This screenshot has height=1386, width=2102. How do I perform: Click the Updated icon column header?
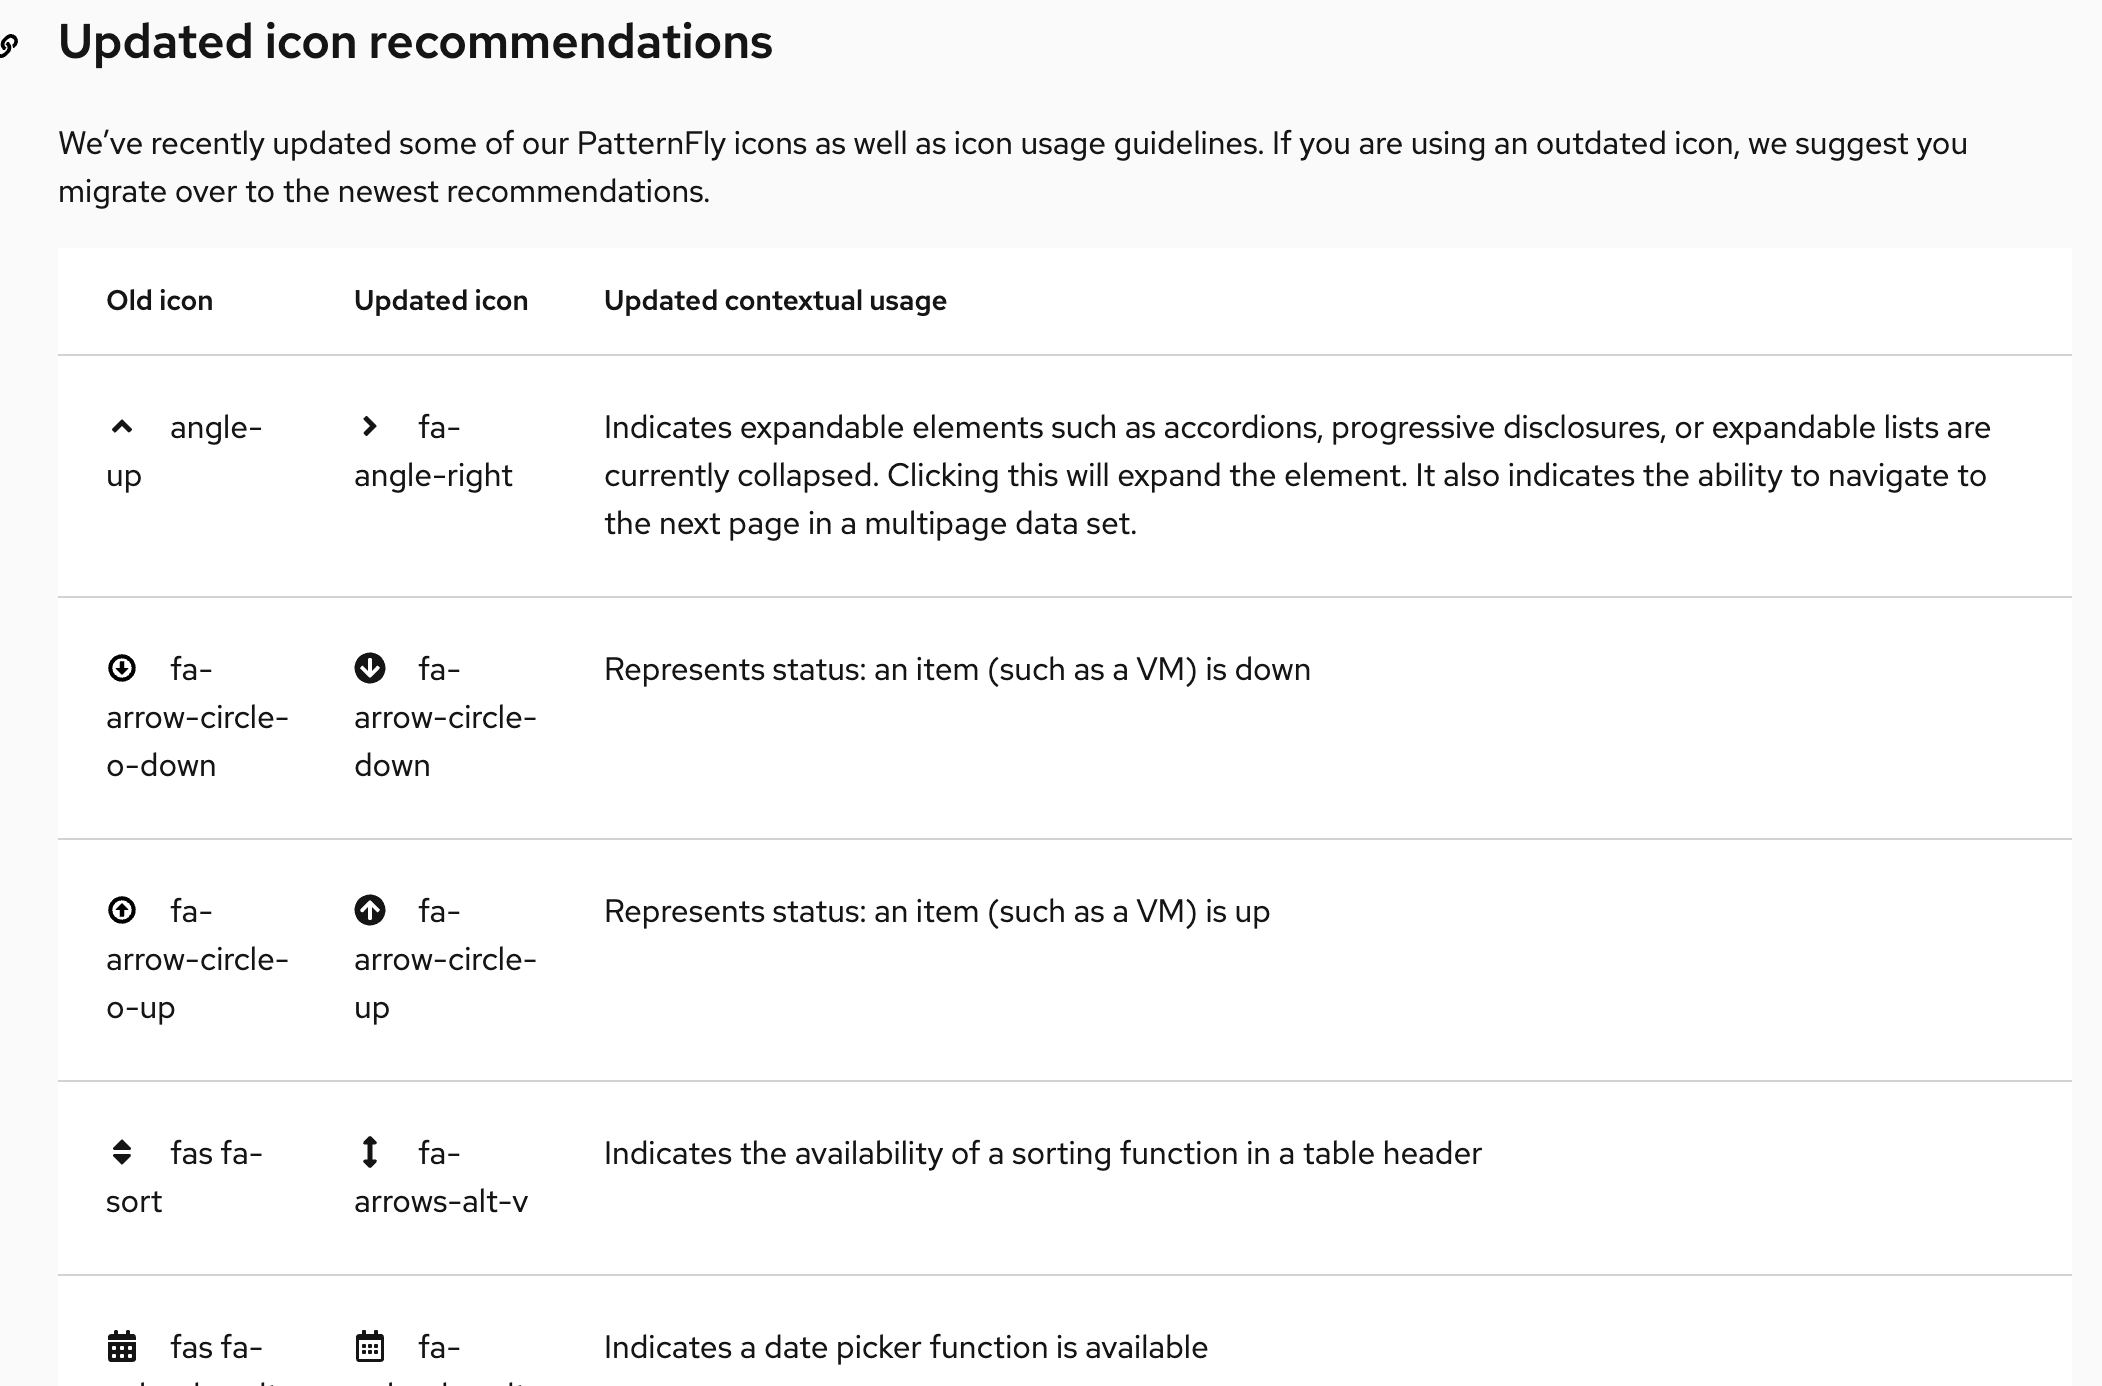tap(441, 300)
